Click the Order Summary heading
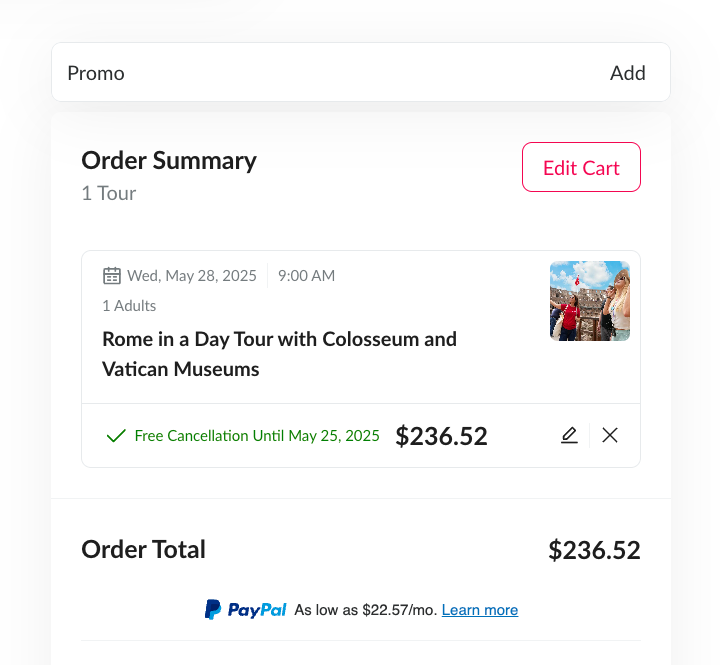Viewport: 720px width, 665px height. (x=169, y=161)
